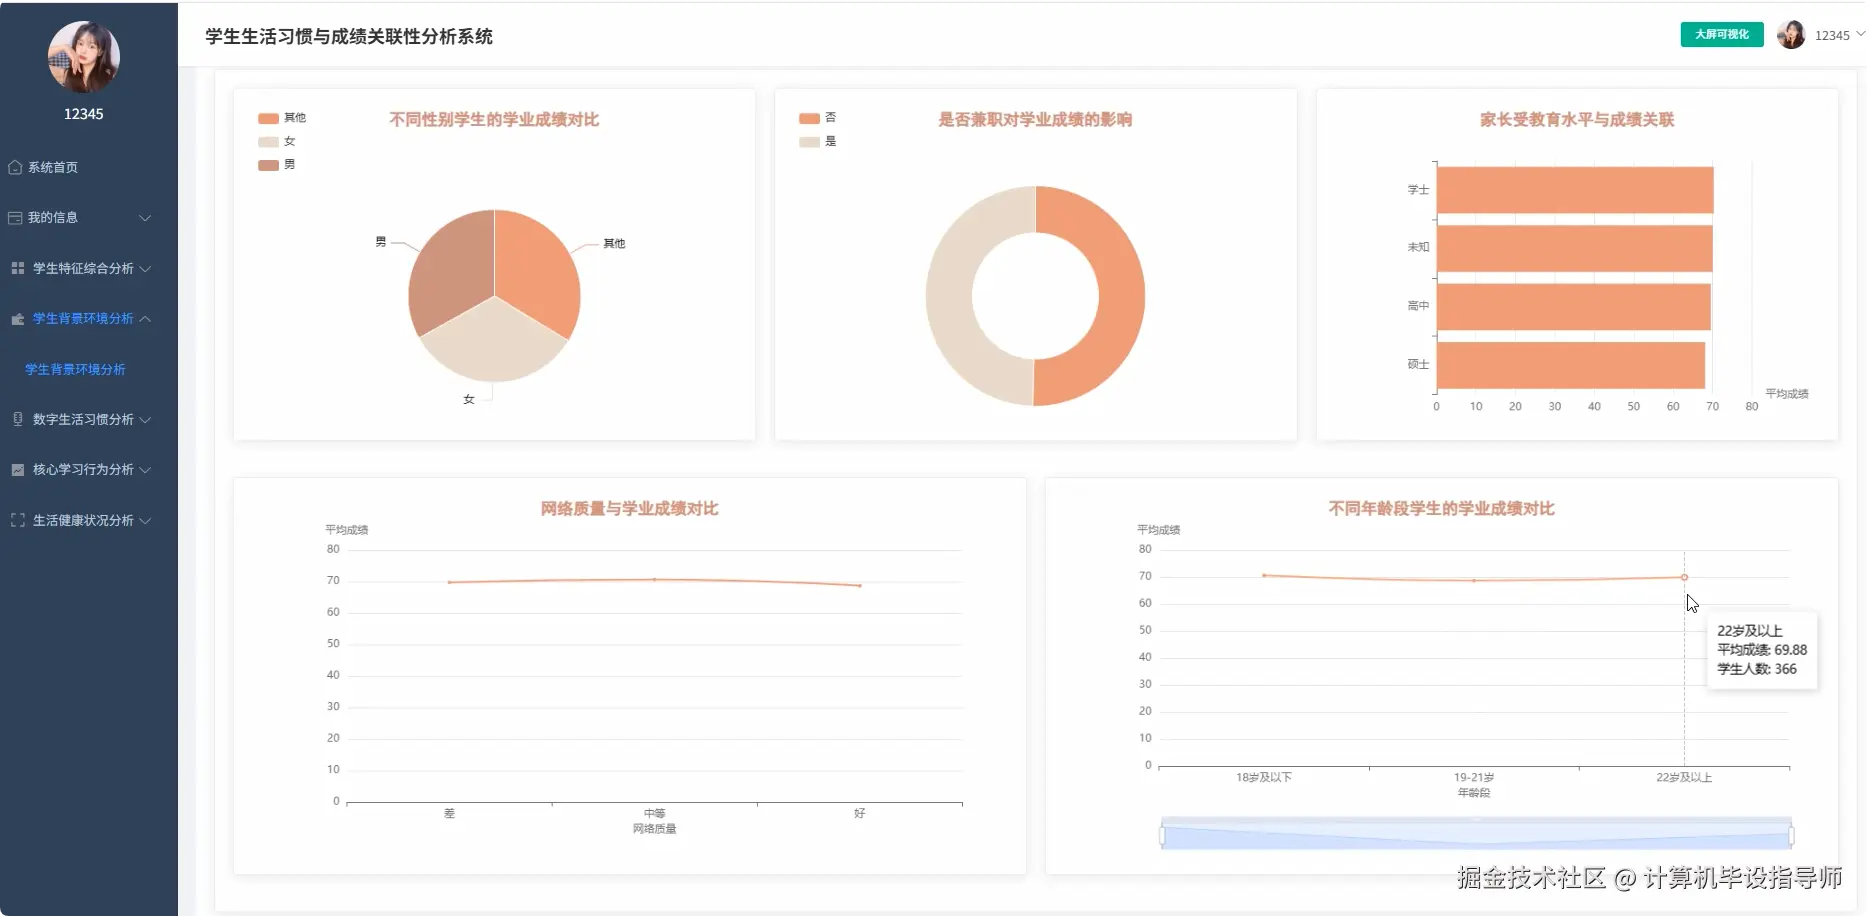The height and width of the screenshot is (916, 1867).
Task: Expand the 核心学习行为分析 chevron
Action: pos(145,470)
